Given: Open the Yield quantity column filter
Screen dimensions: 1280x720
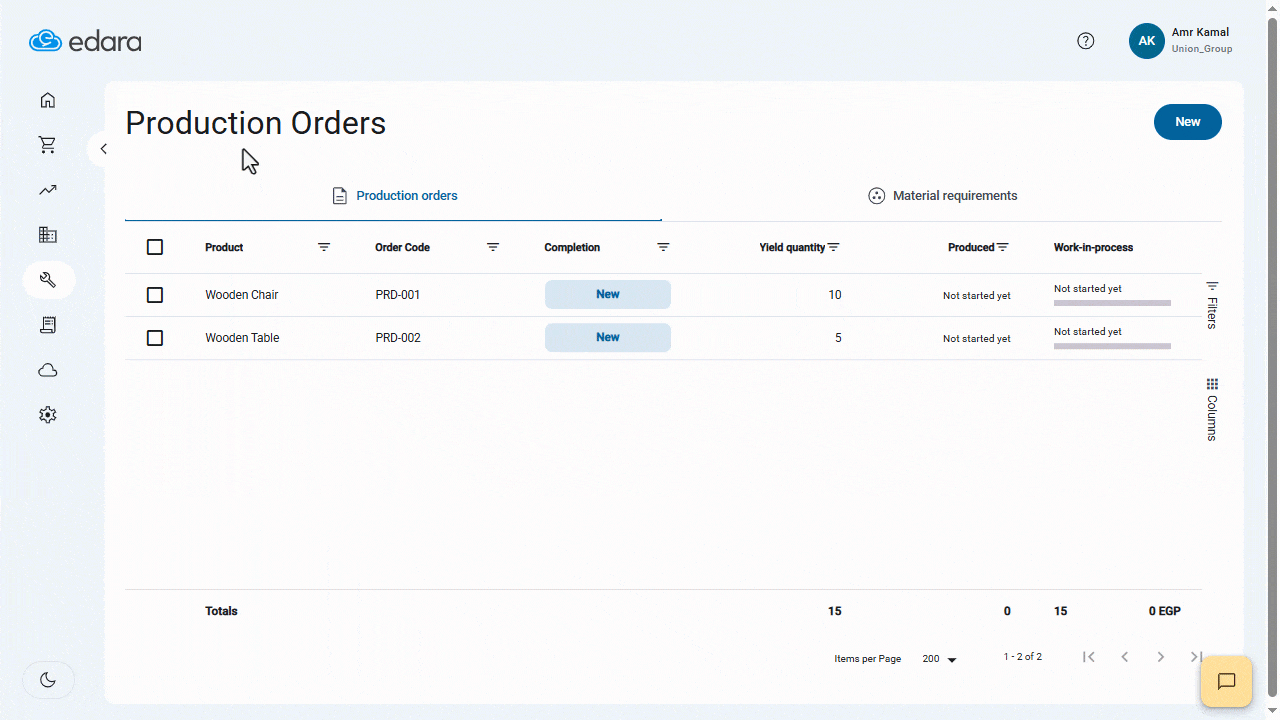Looking at the screenshot, I should (x=833, y=247).
